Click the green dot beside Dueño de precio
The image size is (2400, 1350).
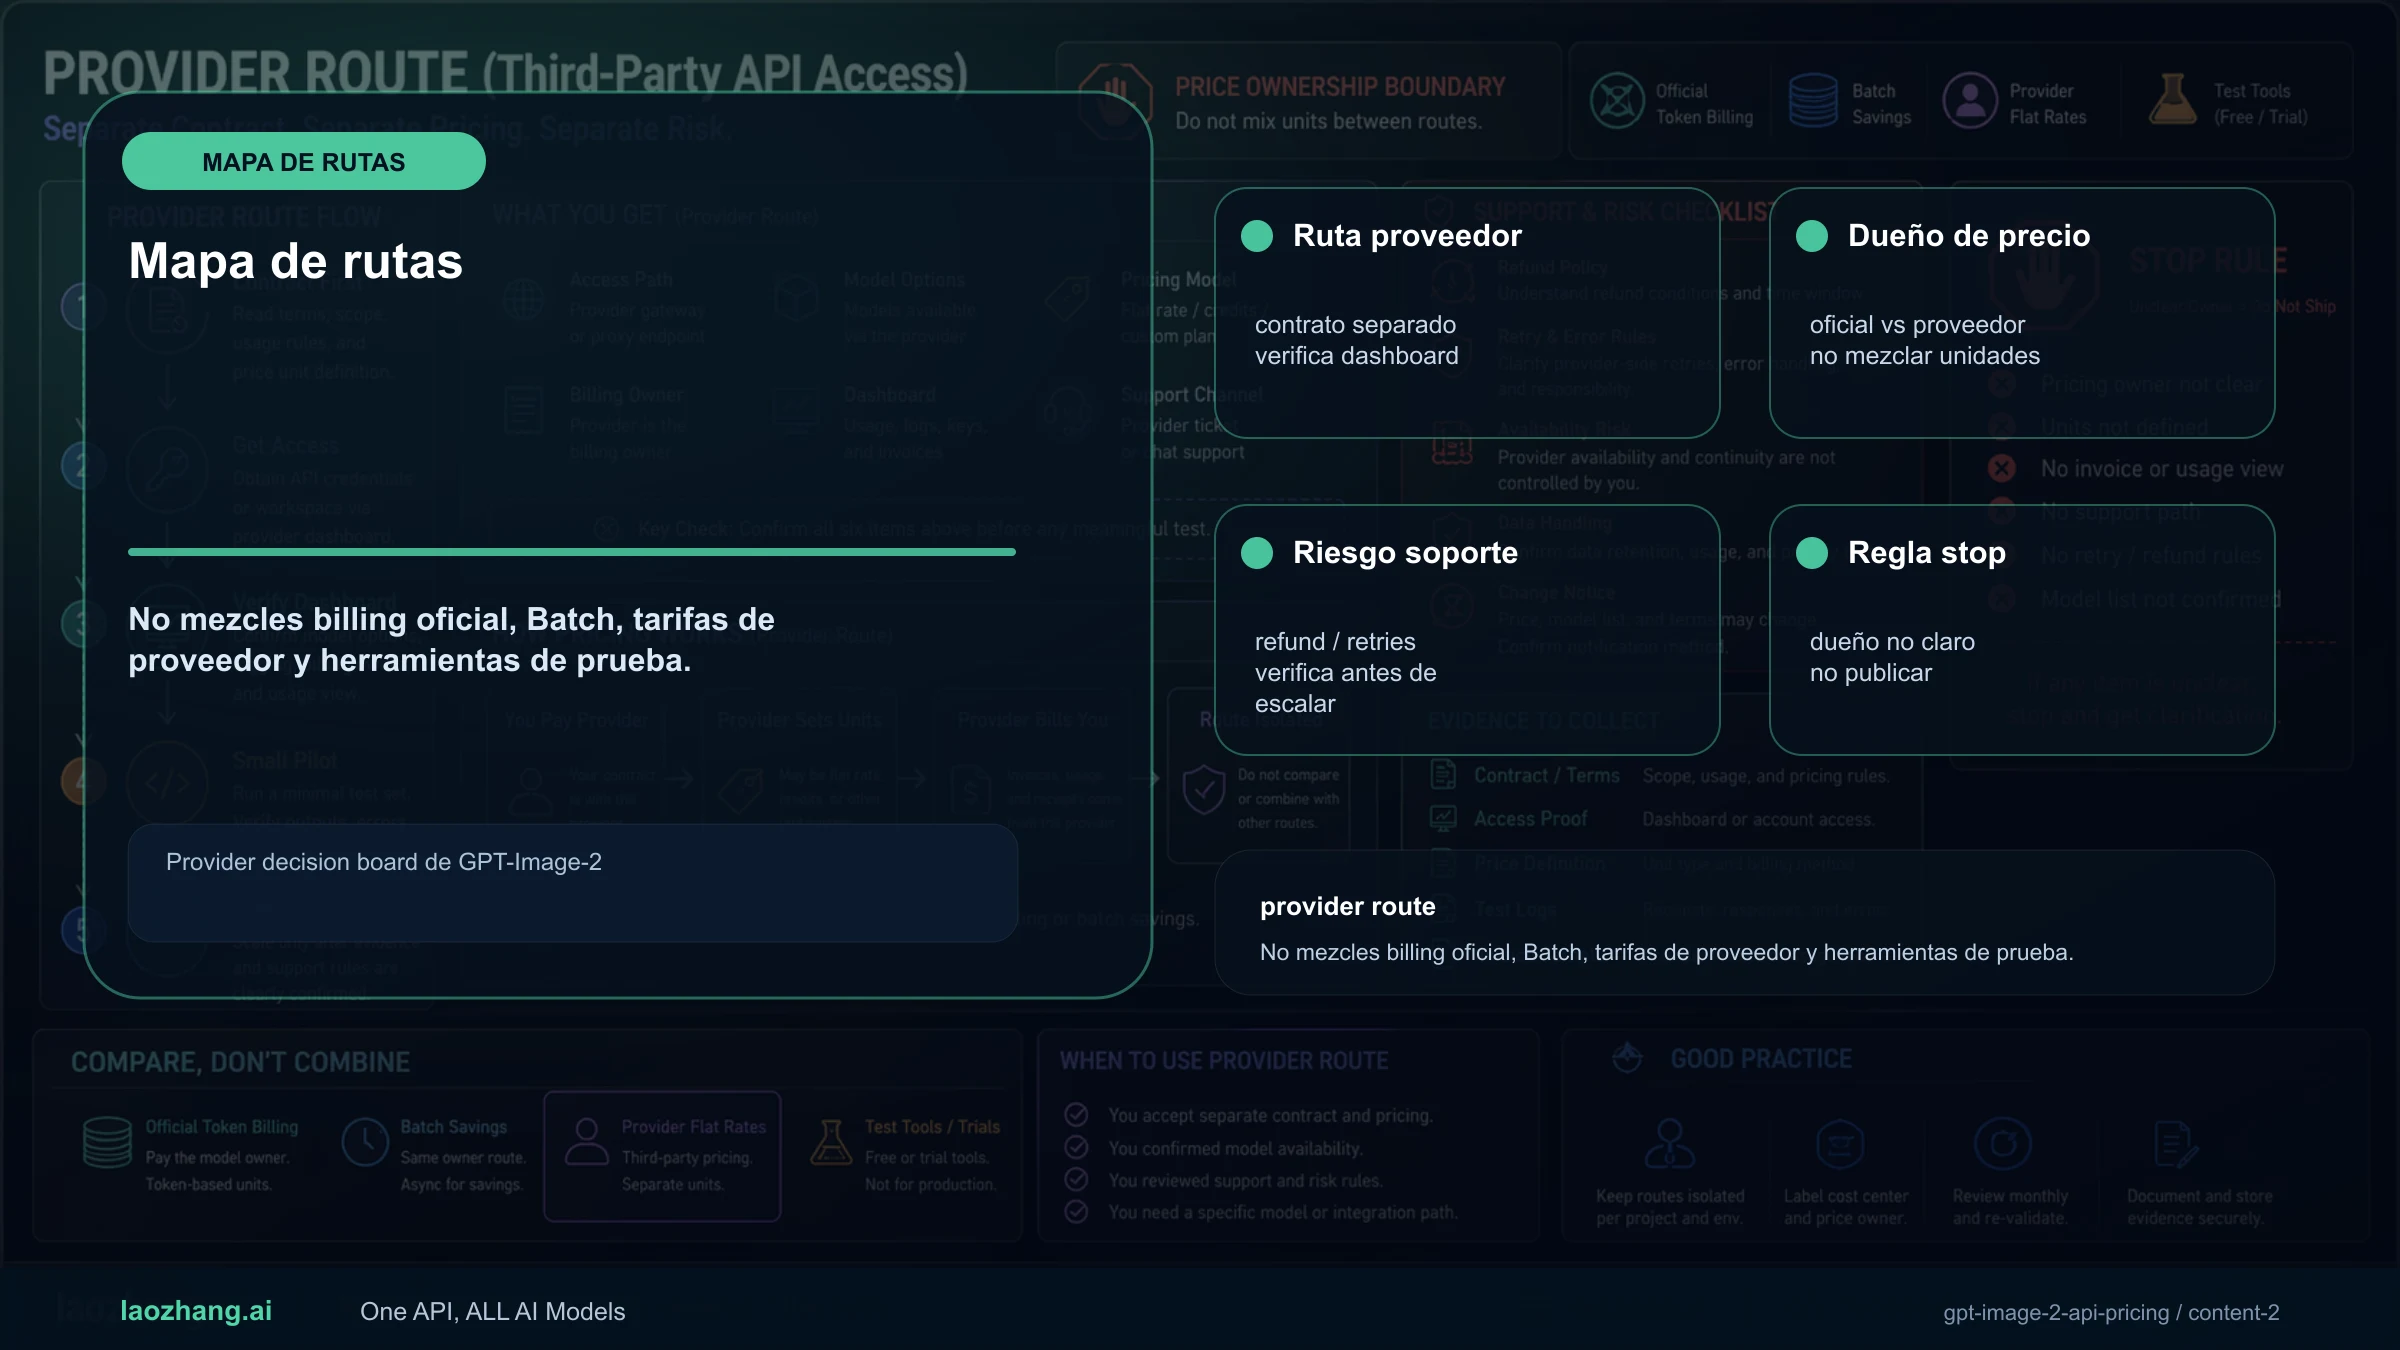tap(1812, 236)
